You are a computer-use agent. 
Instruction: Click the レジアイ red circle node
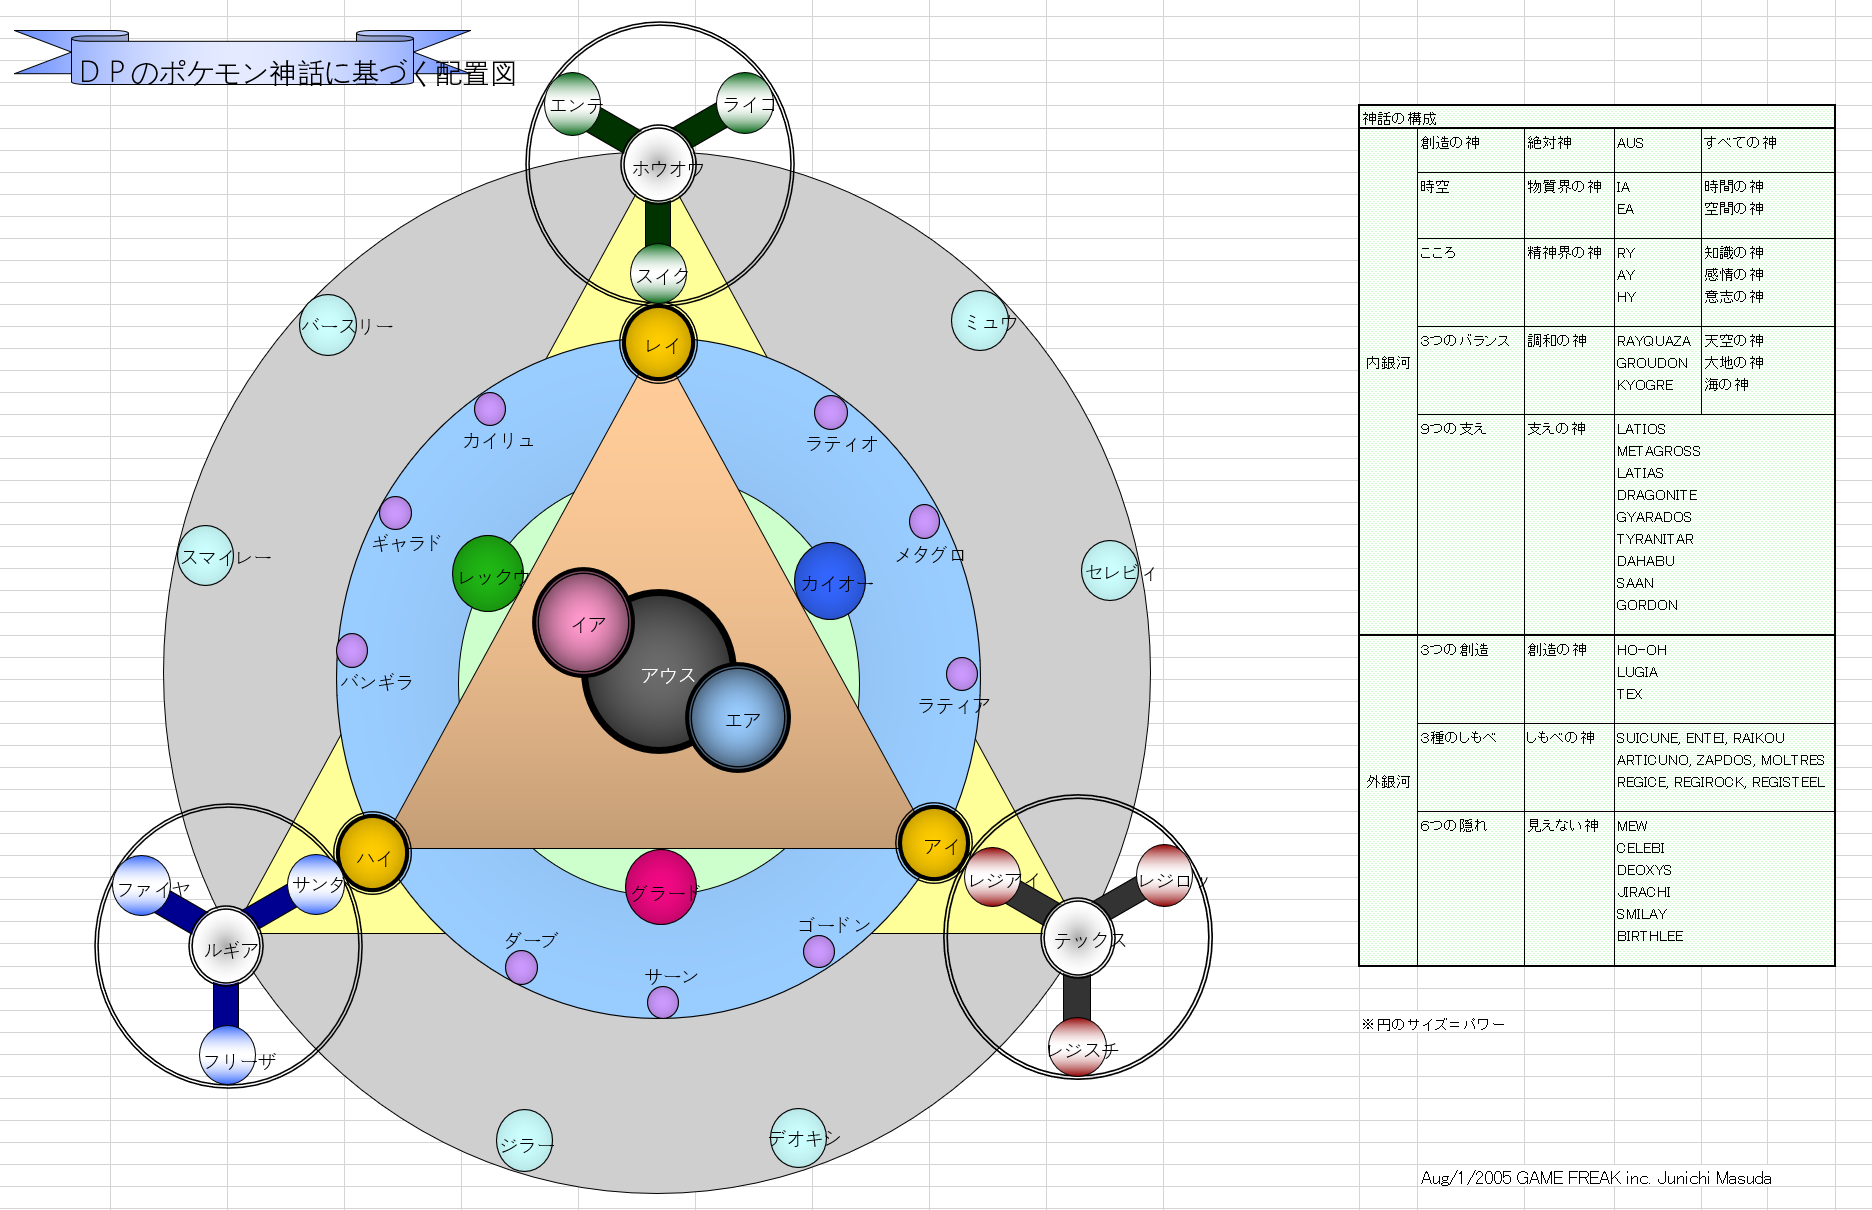point(992,877)
